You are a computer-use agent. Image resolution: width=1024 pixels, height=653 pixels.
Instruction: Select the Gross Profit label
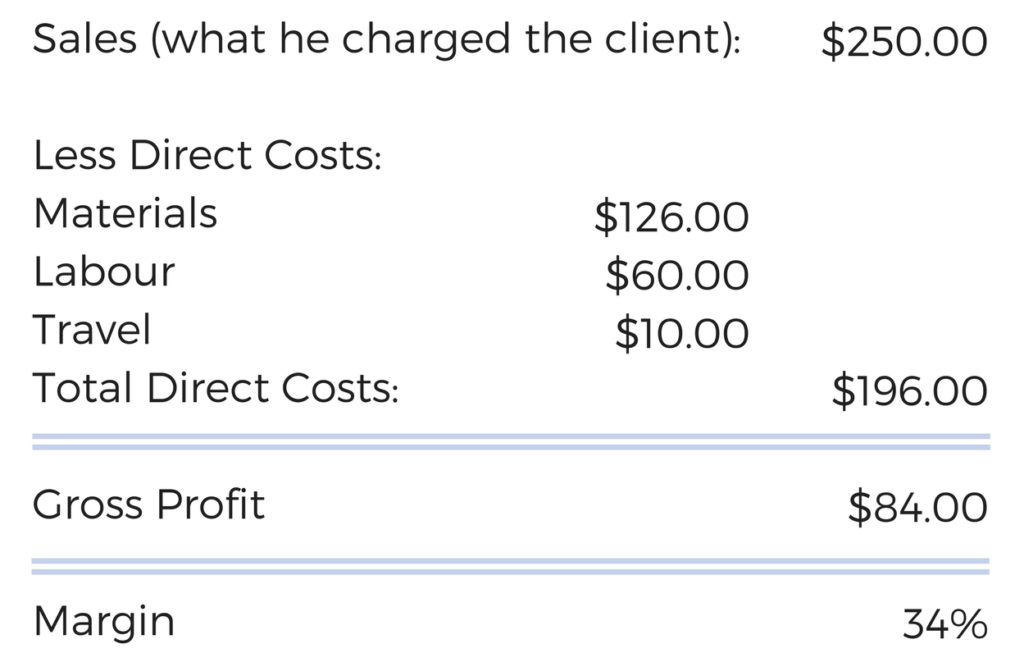pos(149,505)
